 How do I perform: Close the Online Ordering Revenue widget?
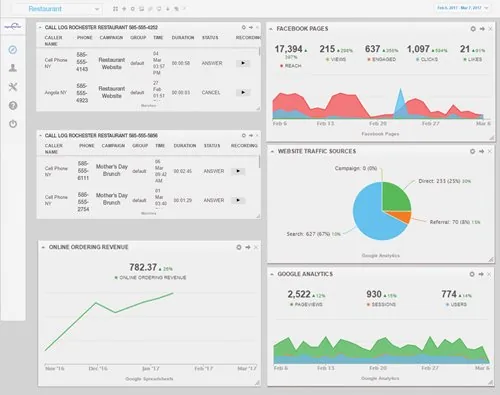[256, 247]
